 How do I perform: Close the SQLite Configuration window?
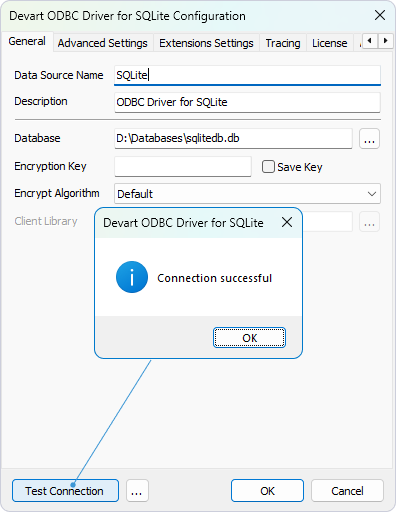click(380, 15)
